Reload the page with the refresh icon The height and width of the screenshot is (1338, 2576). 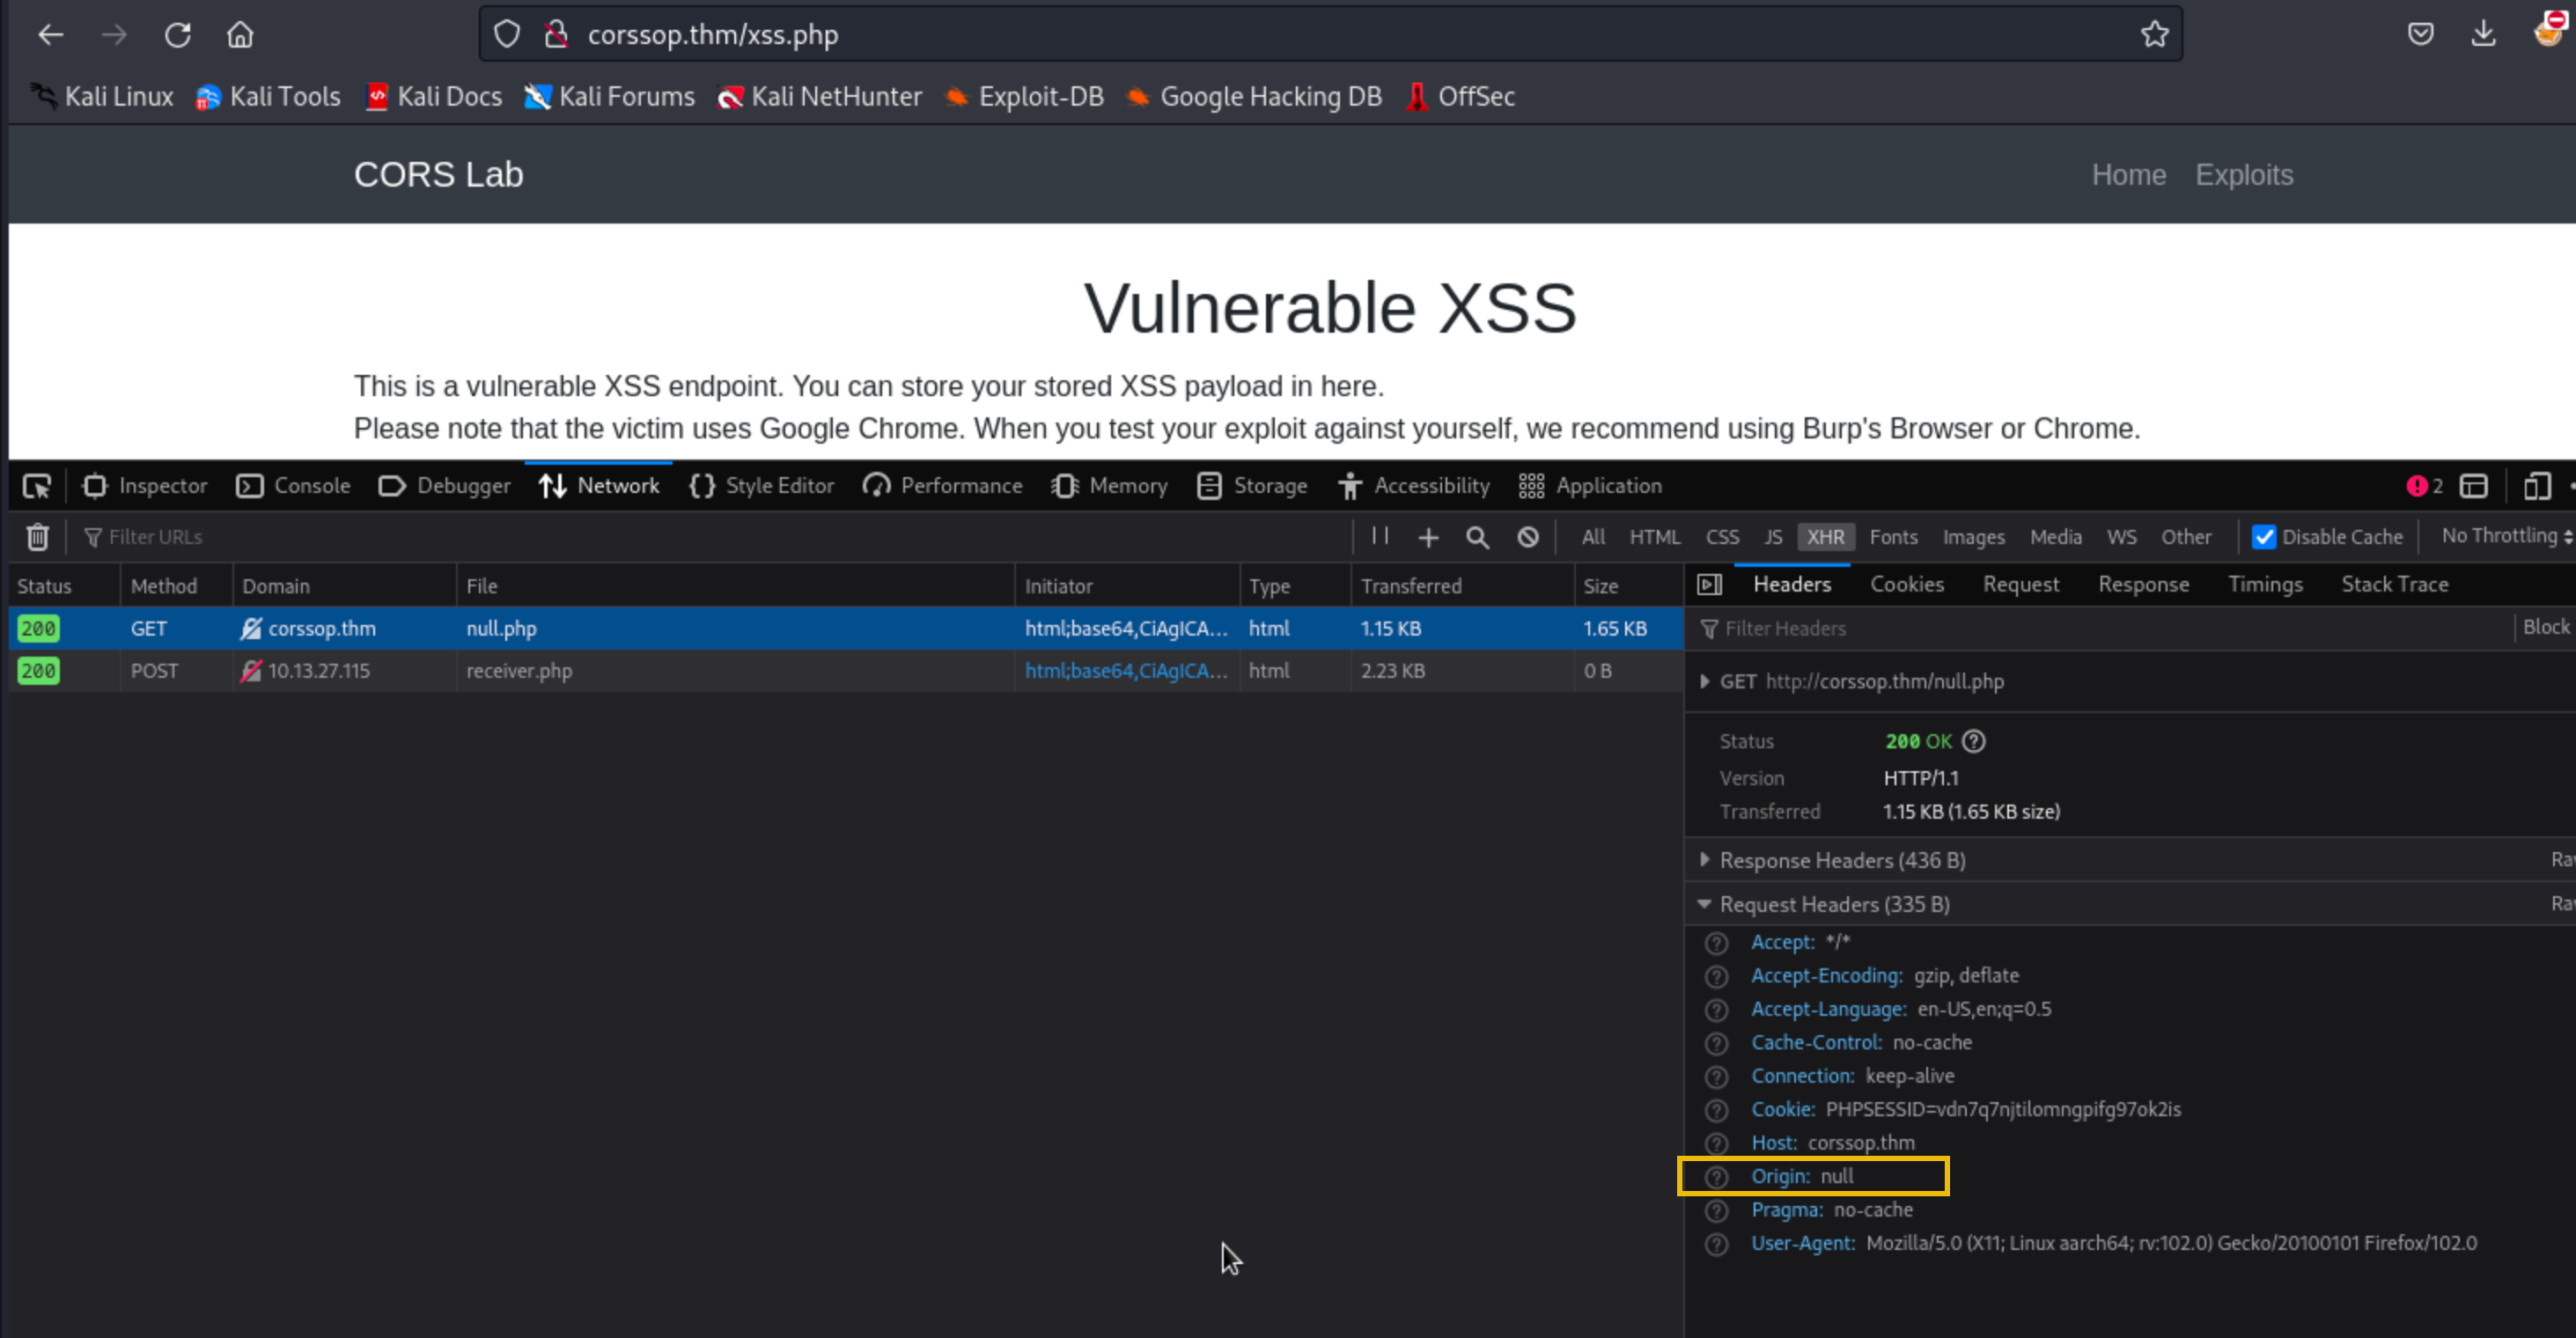point(178,35)
